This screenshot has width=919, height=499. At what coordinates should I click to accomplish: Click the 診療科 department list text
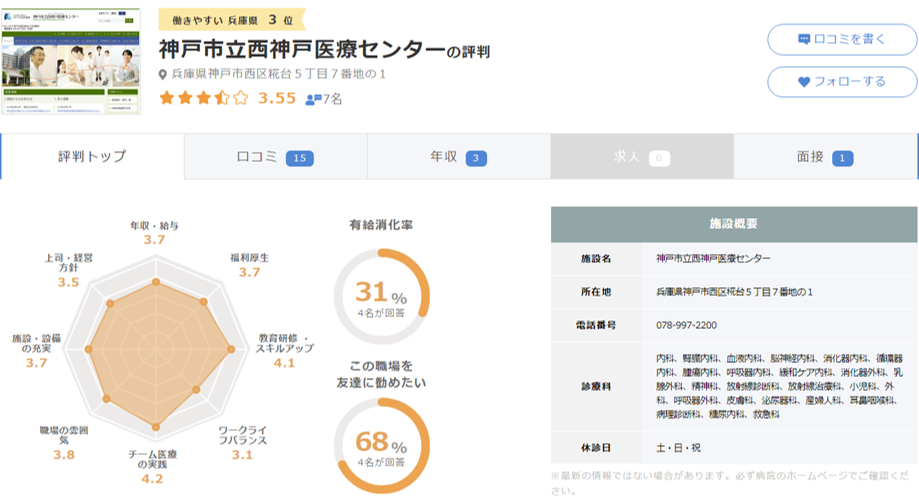(x=780, y=386)
